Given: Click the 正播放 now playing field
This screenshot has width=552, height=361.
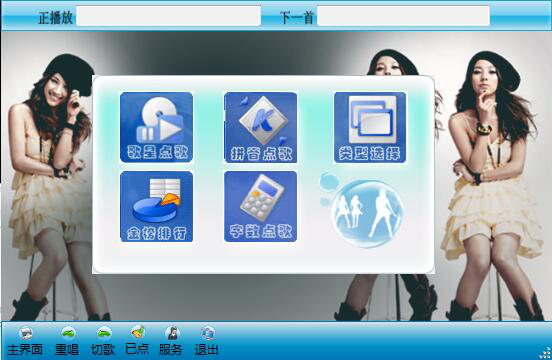Looking at the screenshot, I should click(x=169, y=16).
